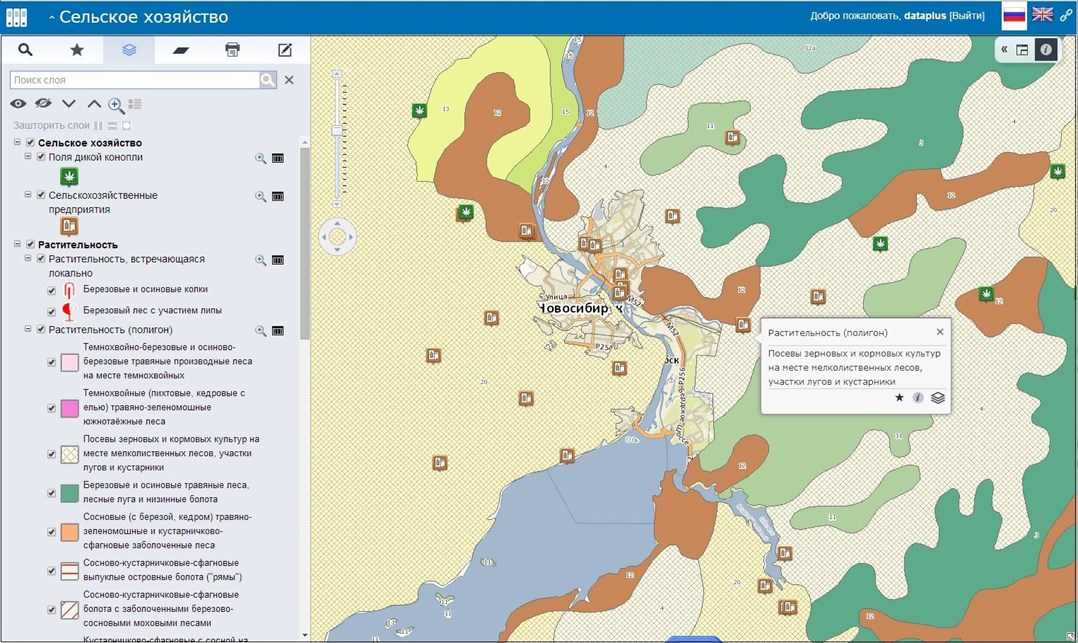Open attribute table for Поля дикой конопли

coord(278,158)
